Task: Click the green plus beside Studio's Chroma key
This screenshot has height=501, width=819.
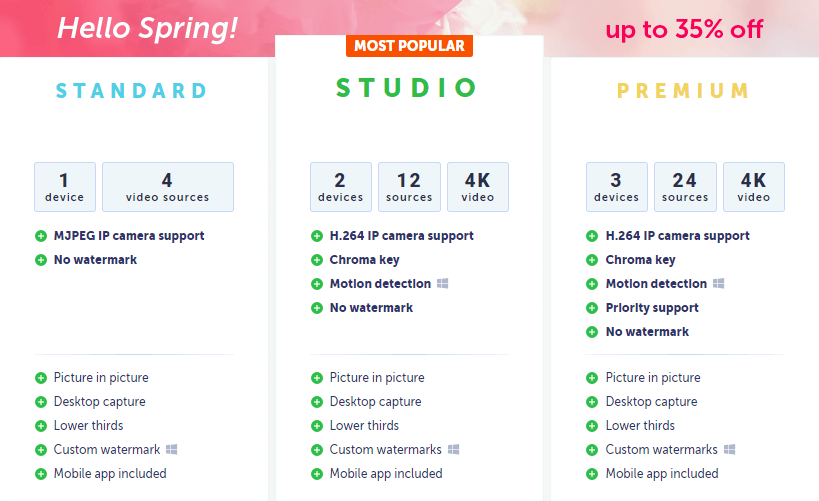Action: pos(317,260)
